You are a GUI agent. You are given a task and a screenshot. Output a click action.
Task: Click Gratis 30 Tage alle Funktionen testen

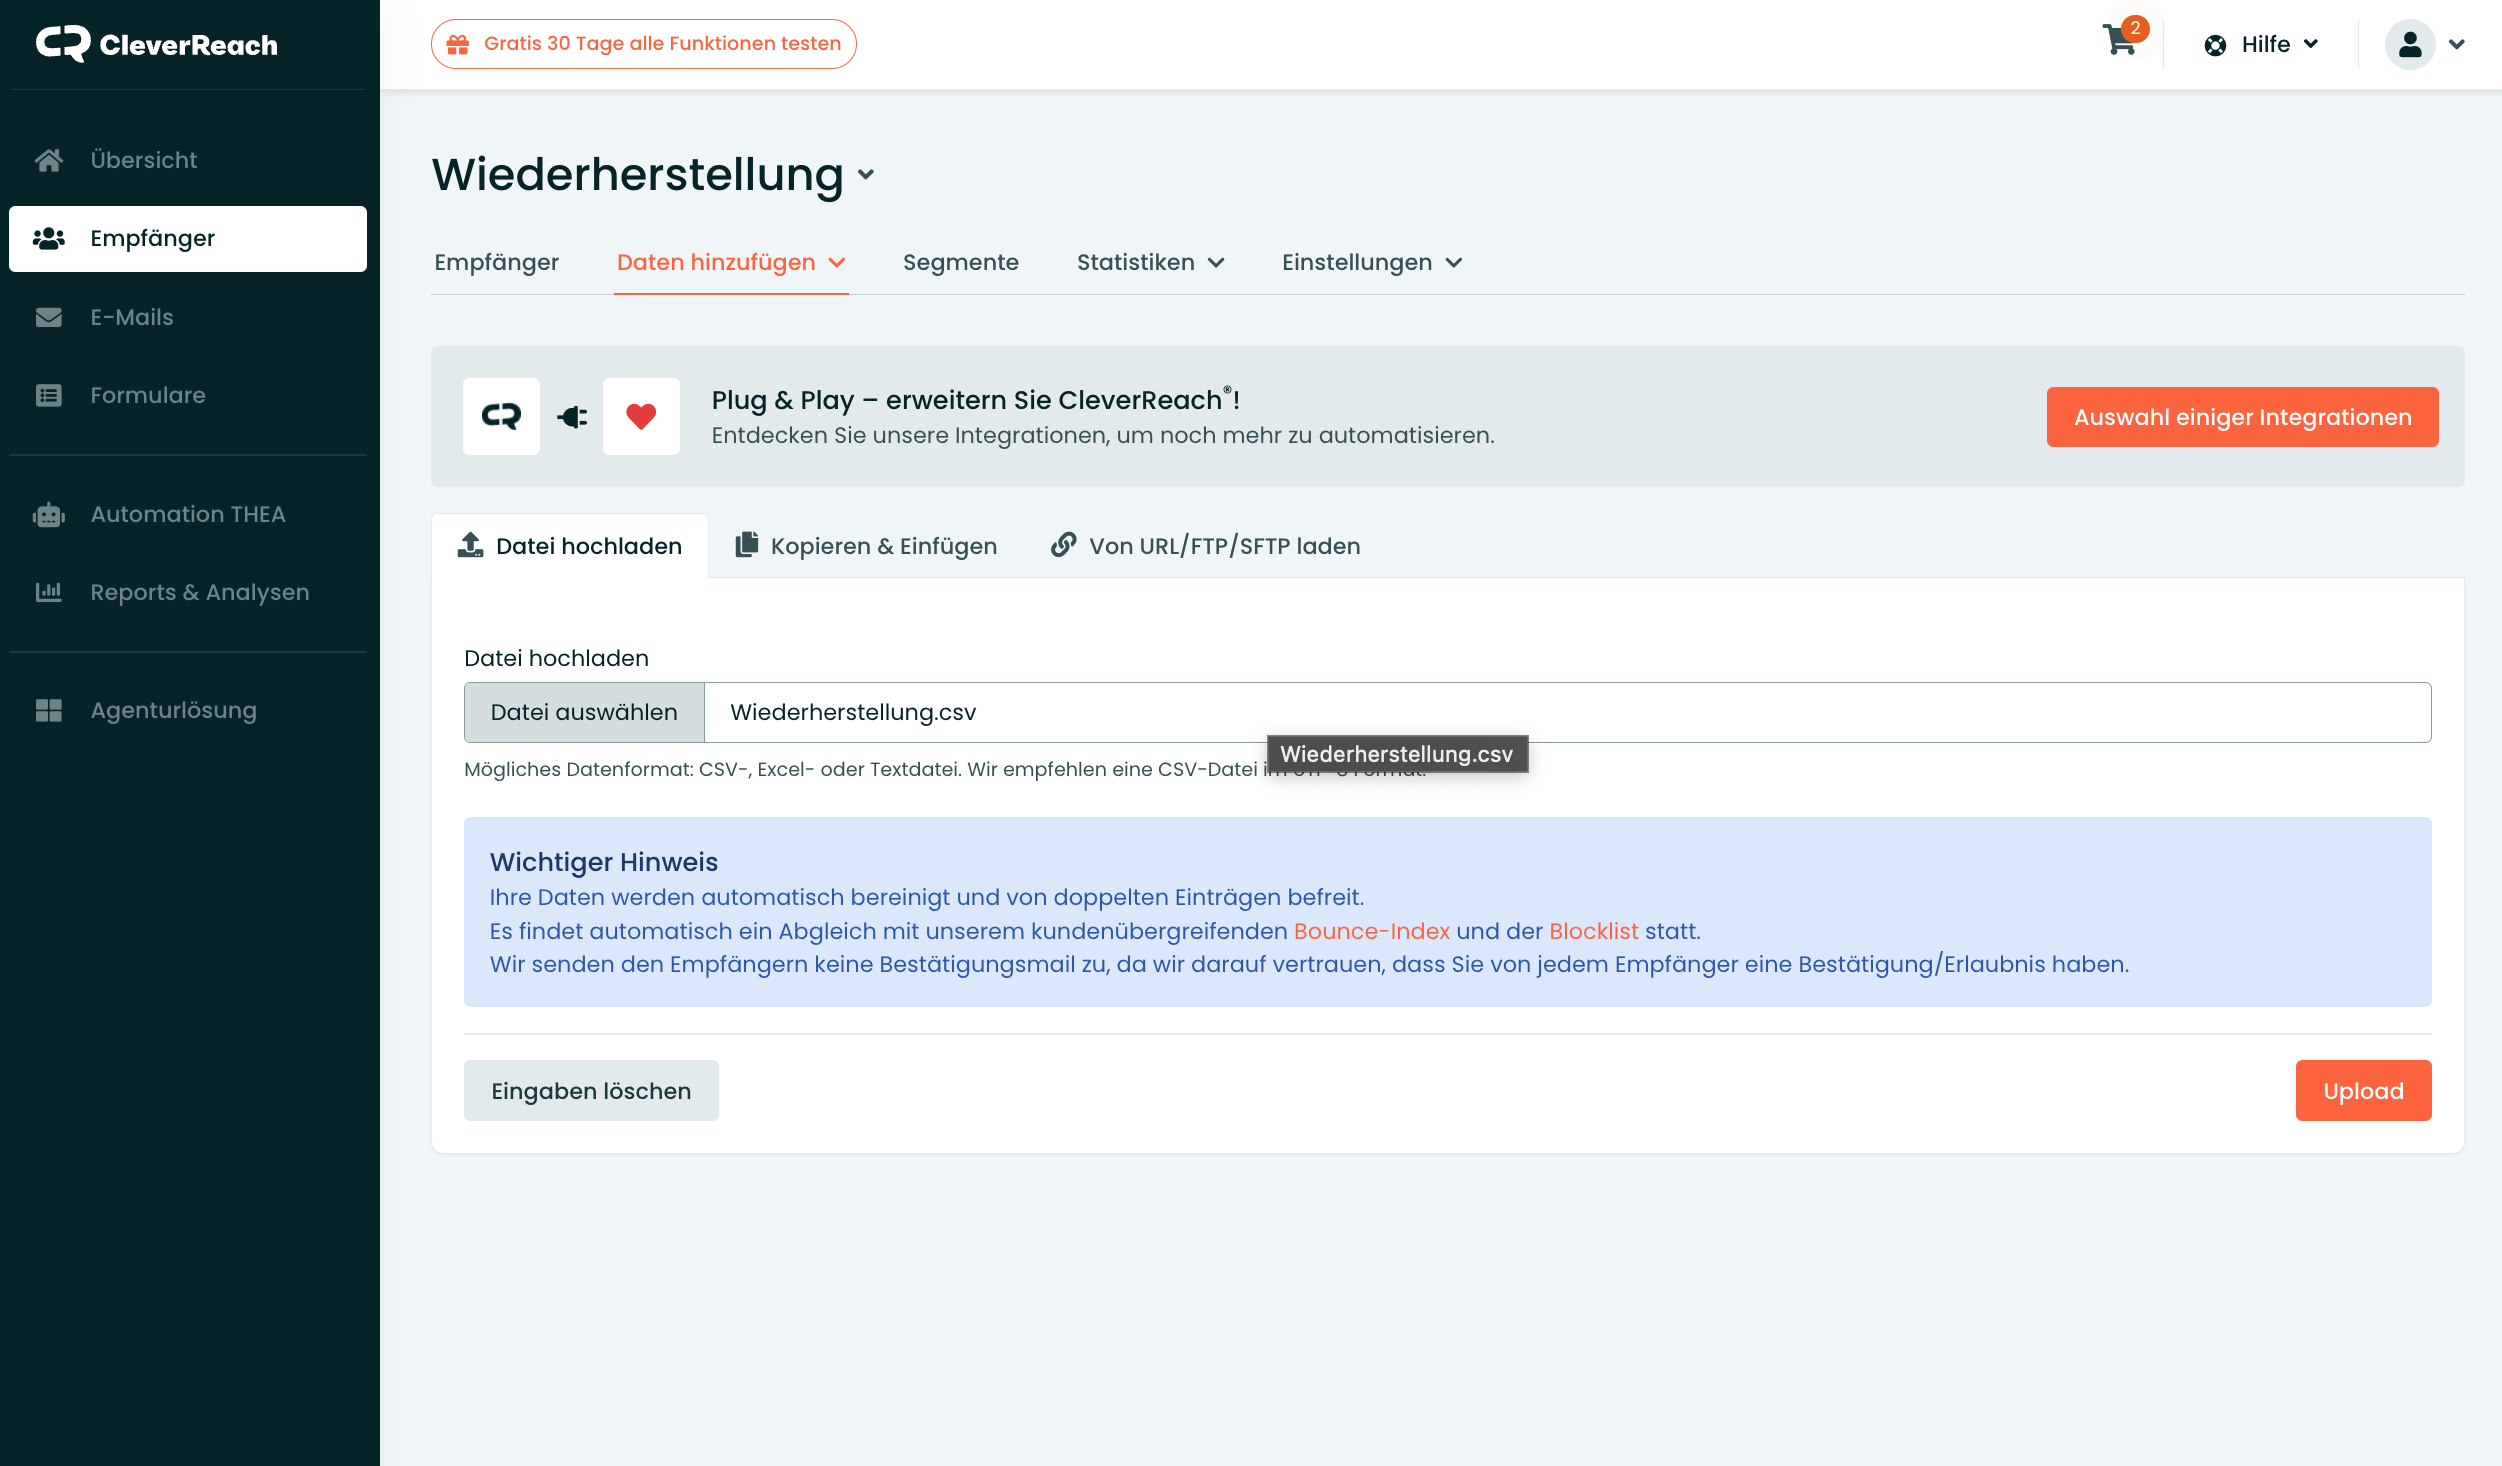coord(643,44)
